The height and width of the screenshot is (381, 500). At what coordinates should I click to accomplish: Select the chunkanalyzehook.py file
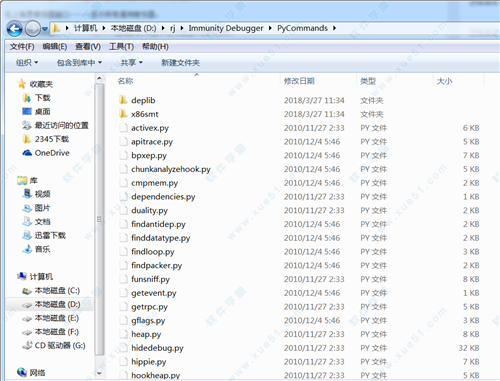pyautogui.click(x=165, y=169)
